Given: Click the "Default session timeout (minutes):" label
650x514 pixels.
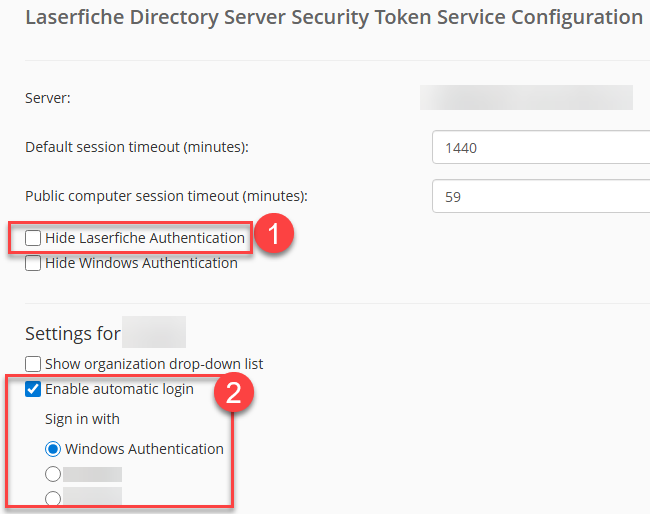Looking at the screenshot, I should point(136,147).
